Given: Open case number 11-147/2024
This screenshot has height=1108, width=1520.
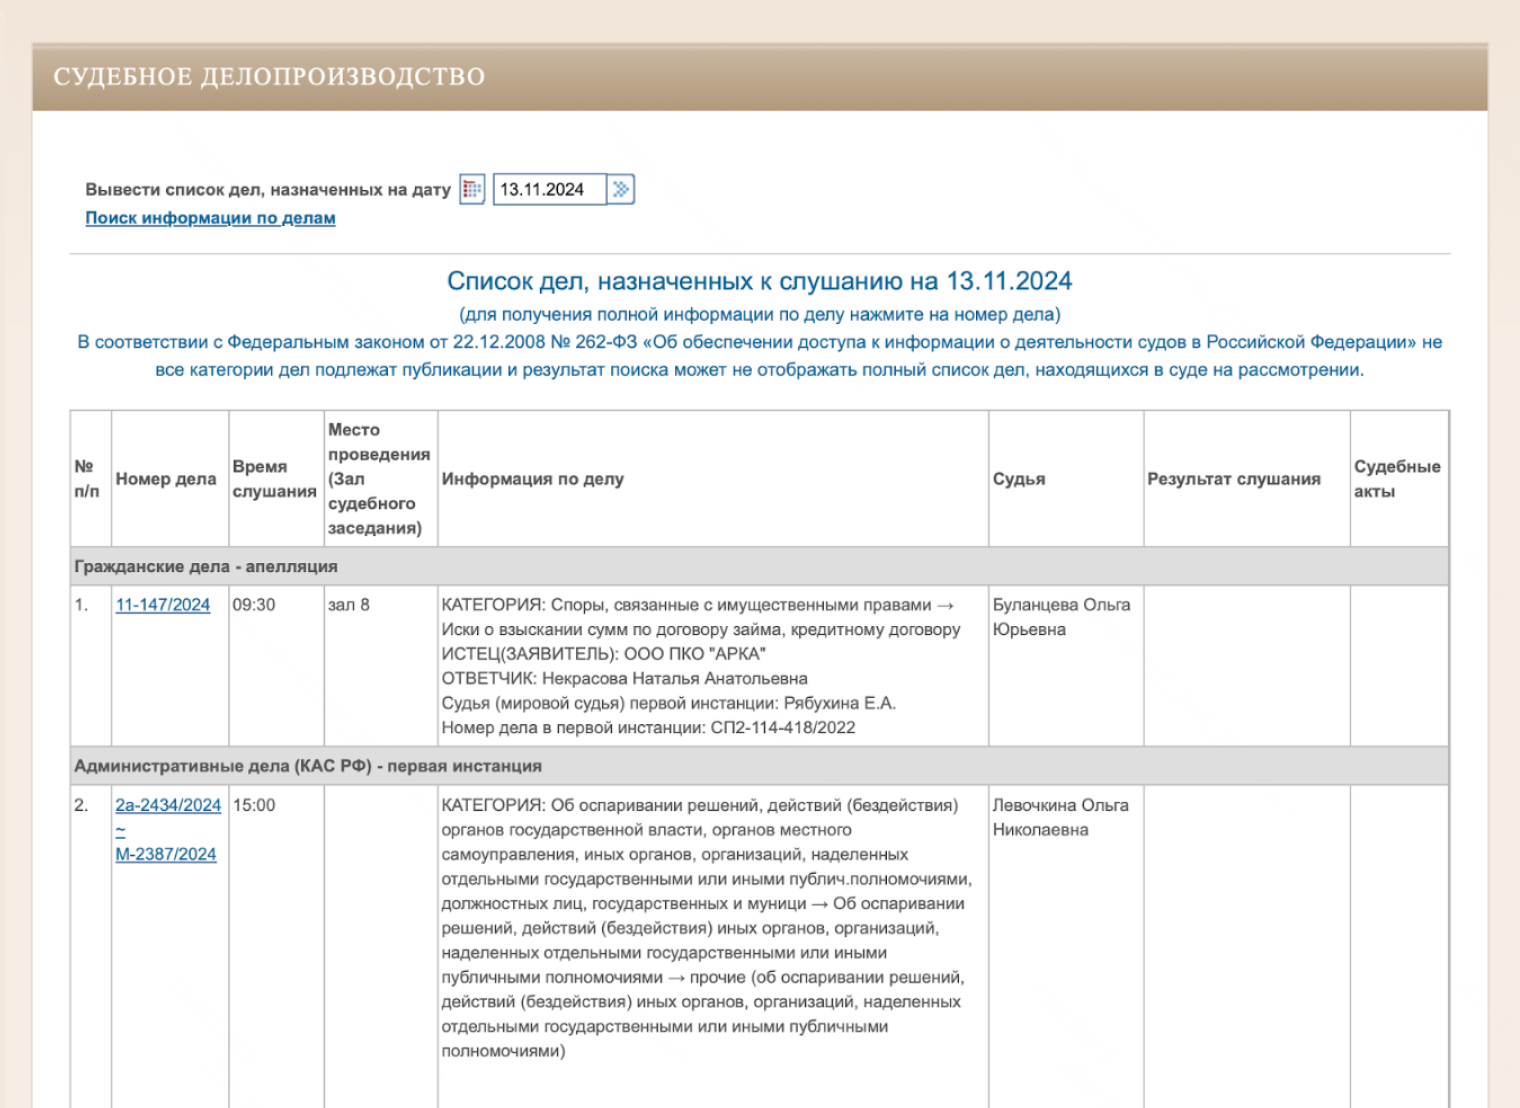Looking at the screenshot, I should [x=163, y=605].
